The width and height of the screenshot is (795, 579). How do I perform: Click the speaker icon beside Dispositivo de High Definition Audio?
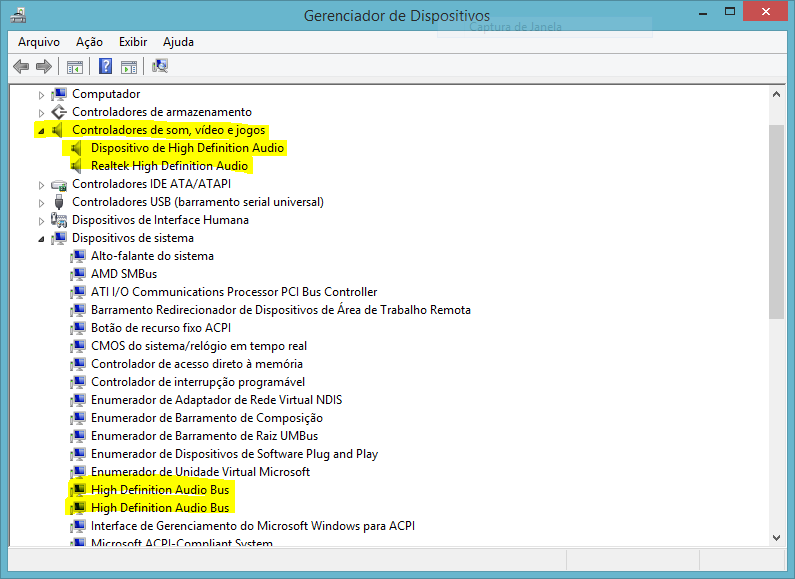pos(77,148)
